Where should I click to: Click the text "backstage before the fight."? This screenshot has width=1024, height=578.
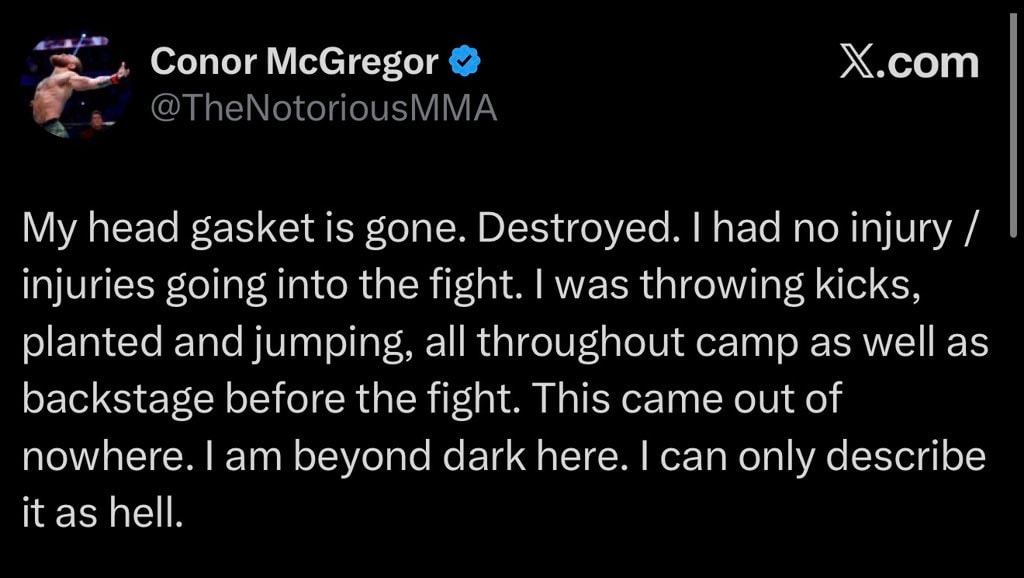pos(270,399)
